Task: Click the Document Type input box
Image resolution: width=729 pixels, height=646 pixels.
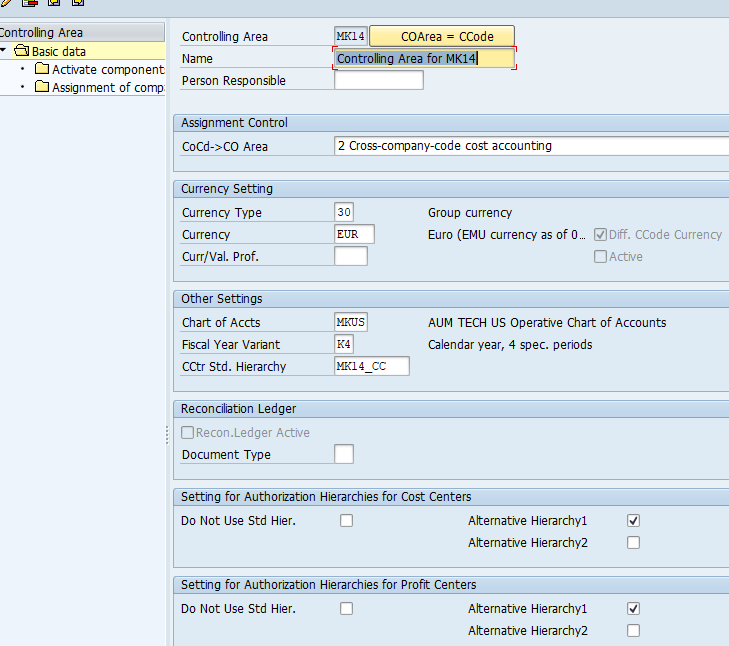Action: pyautogui.click(x=343, y=455)
